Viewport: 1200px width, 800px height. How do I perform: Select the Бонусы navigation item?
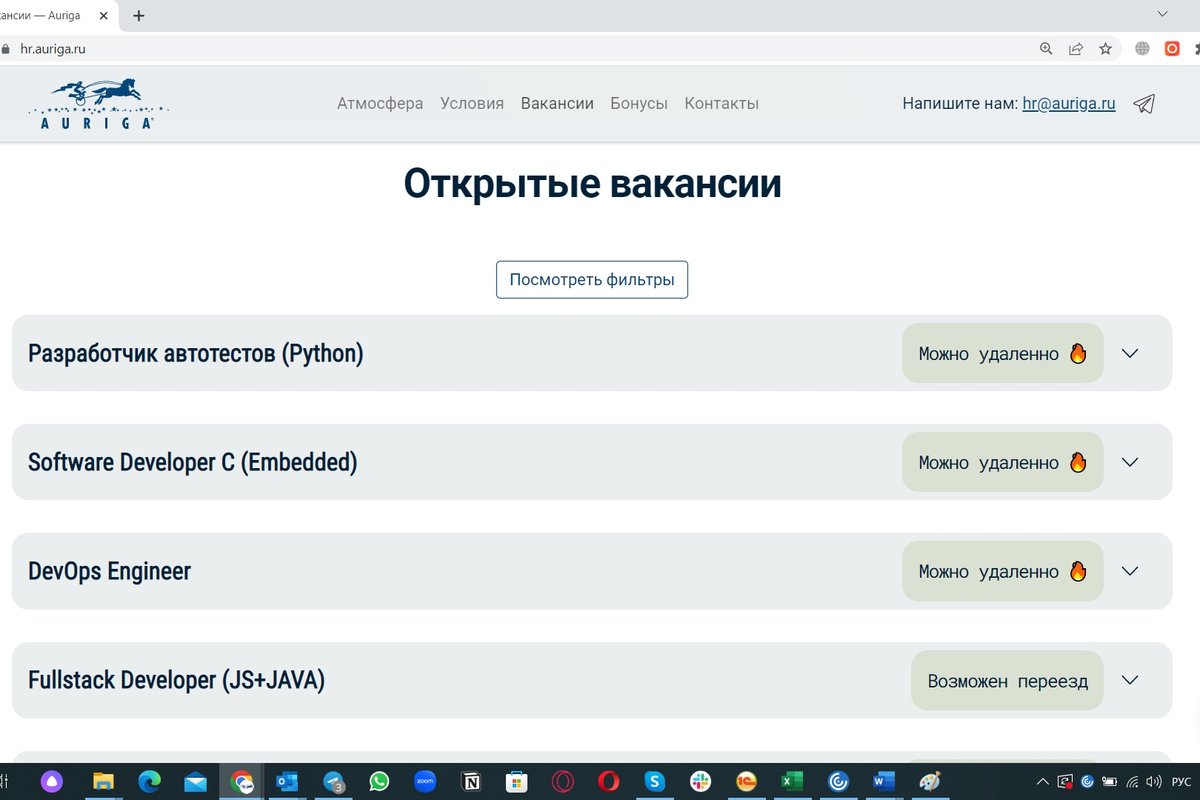point(639,104)
